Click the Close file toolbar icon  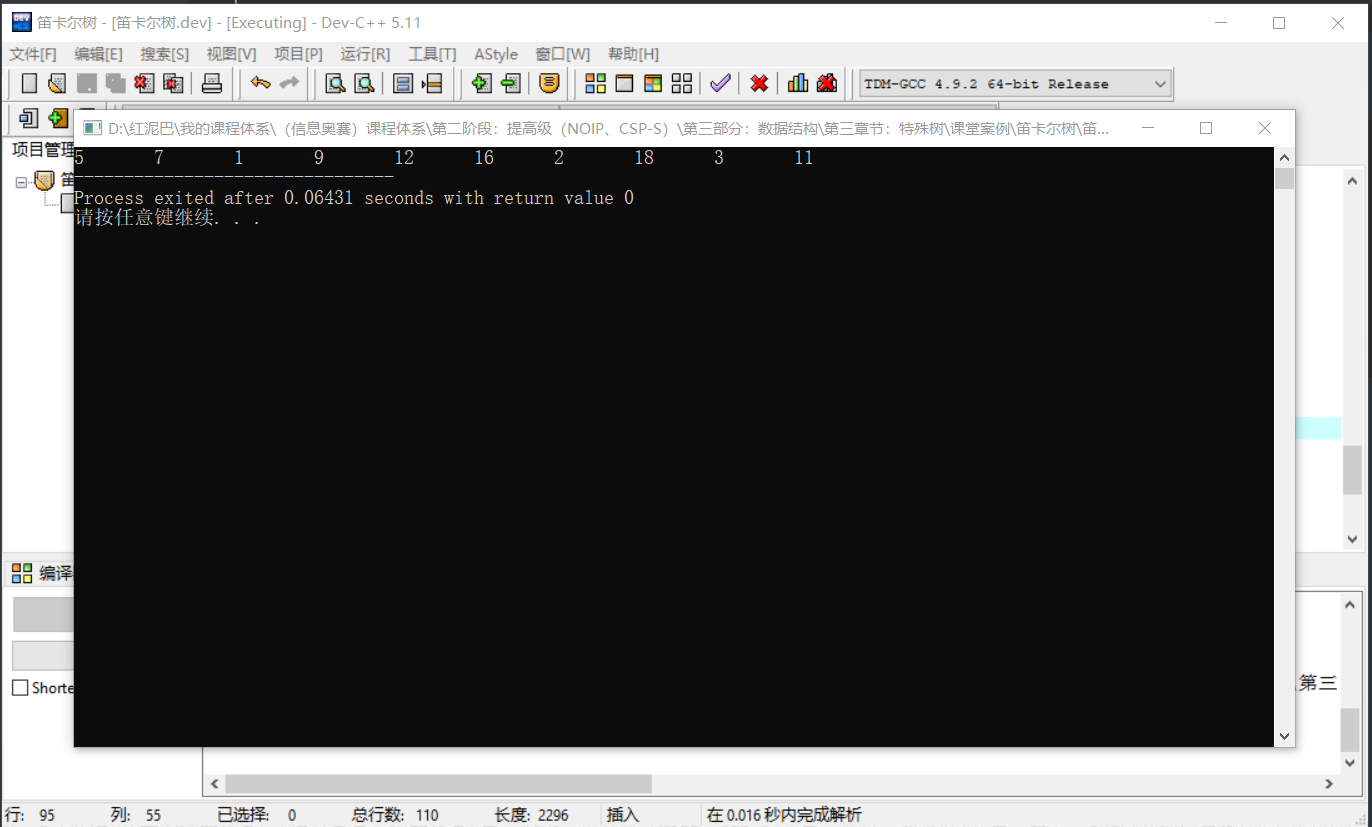(x=144, y=84)
